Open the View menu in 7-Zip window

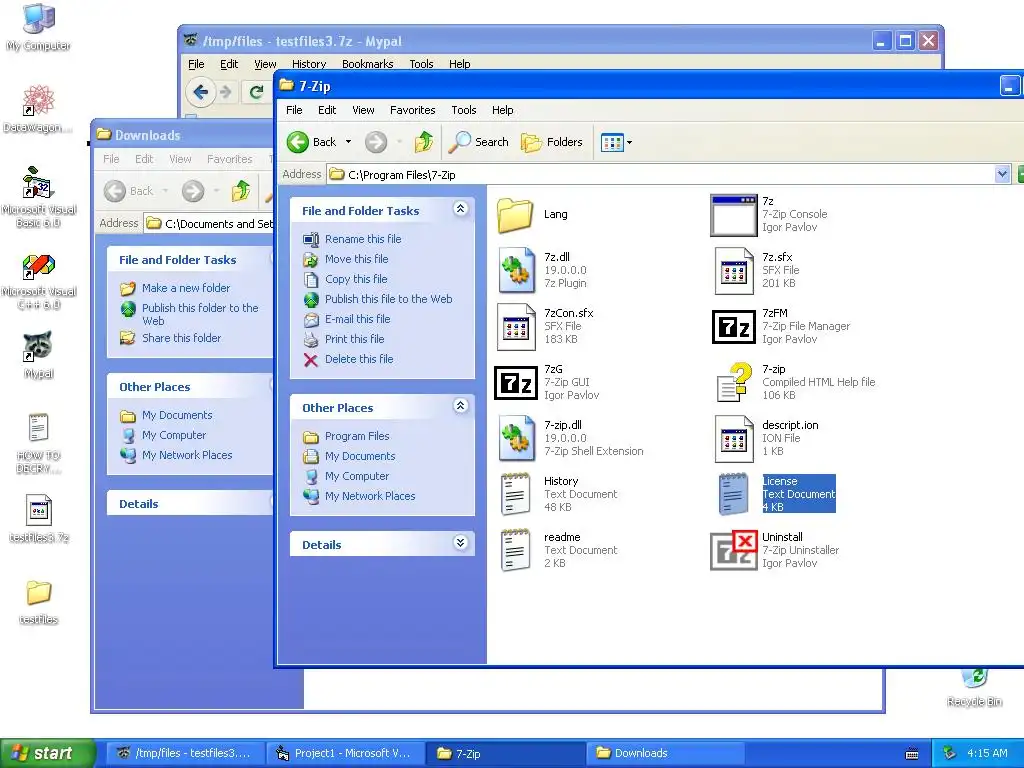[x=363, y=110]
